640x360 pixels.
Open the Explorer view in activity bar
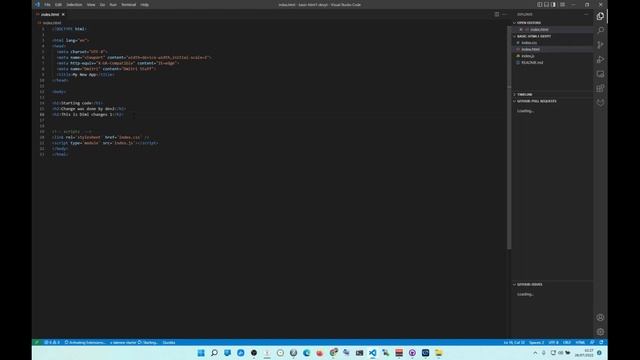(x=600, y=16)
